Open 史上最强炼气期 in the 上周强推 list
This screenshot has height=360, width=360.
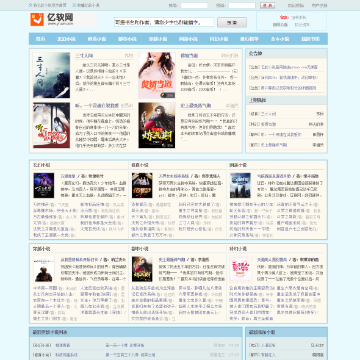coord(274,145)
